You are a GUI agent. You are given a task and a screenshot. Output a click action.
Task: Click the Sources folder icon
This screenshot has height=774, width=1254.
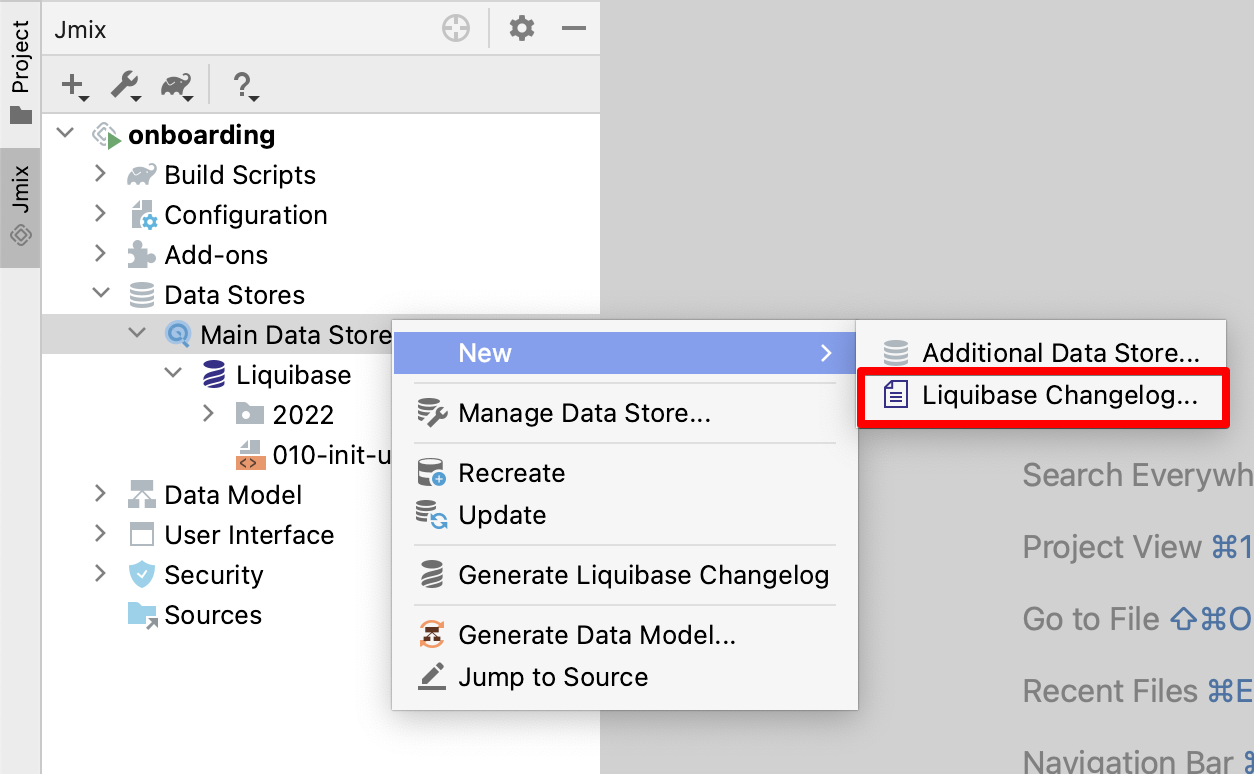coord(142,615)
